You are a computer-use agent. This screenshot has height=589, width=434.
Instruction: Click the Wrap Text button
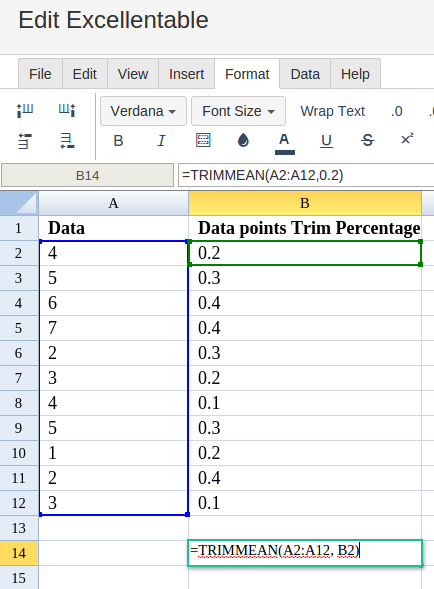click(x=333, y=111)
